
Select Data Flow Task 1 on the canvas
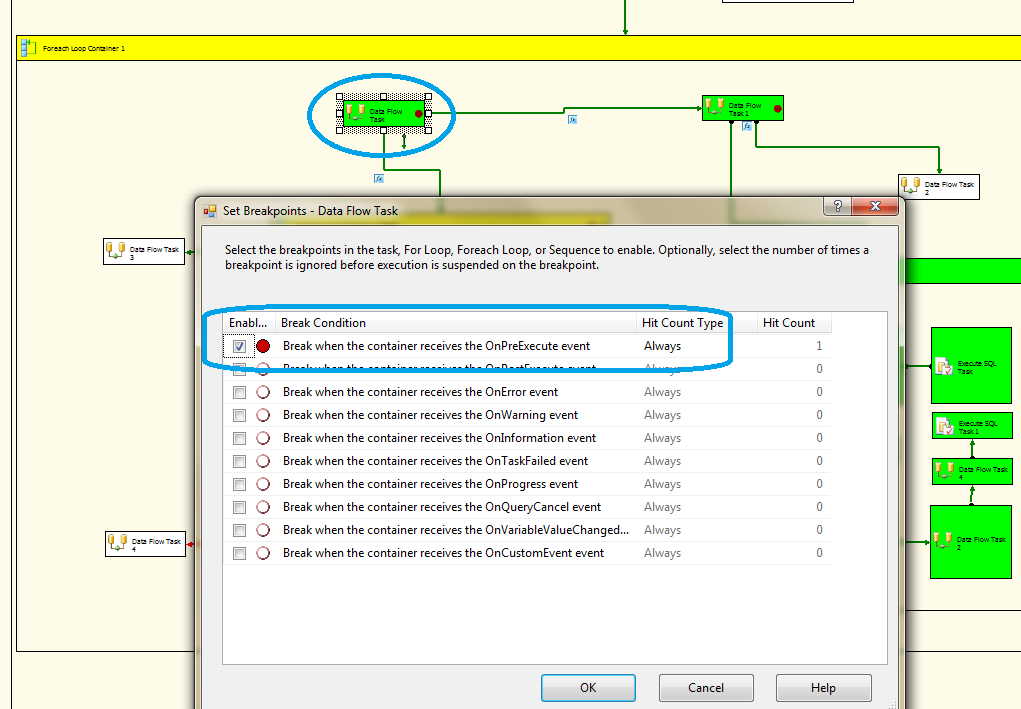coord(742,107)
